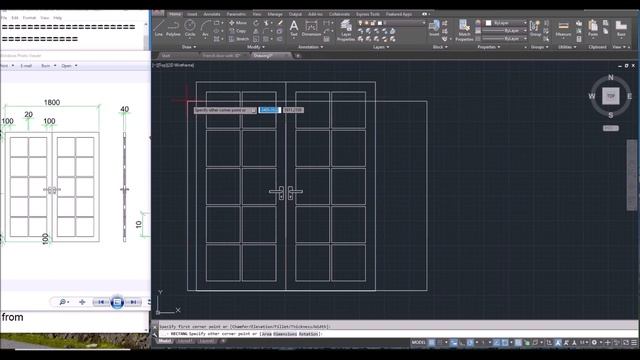Click the Insert block tool
The image size is (640, 360).
pos(434,28)
